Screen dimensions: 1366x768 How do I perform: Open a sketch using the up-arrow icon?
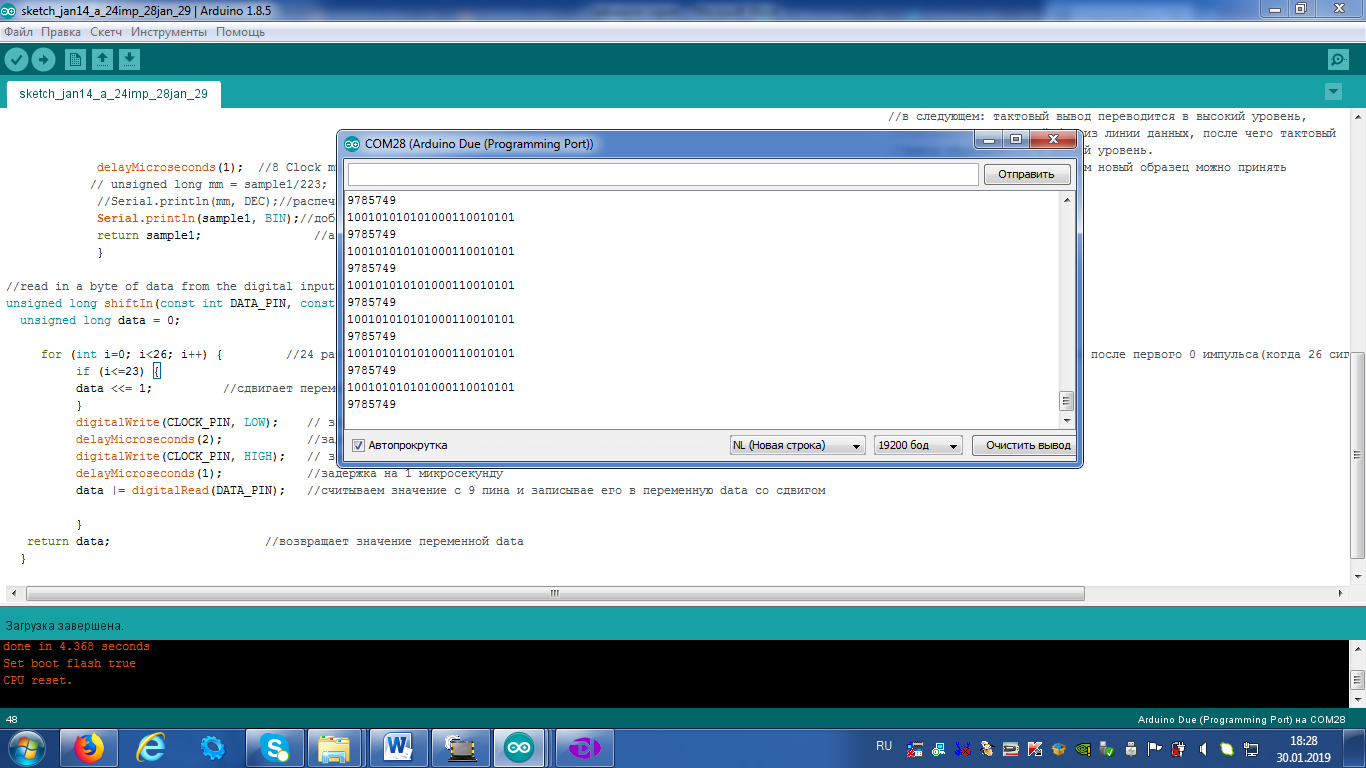pyautogui.click(x=102, y=60)
